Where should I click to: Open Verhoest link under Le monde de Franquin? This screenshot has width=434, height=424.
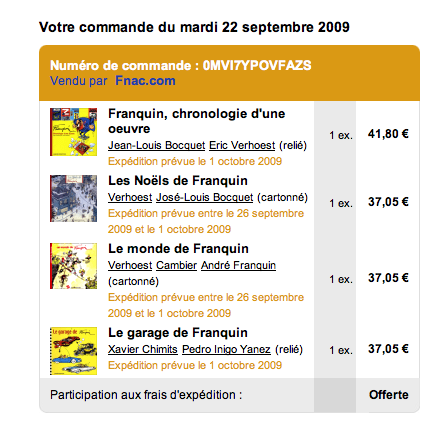pyautogui.click(x=130, y=265)
